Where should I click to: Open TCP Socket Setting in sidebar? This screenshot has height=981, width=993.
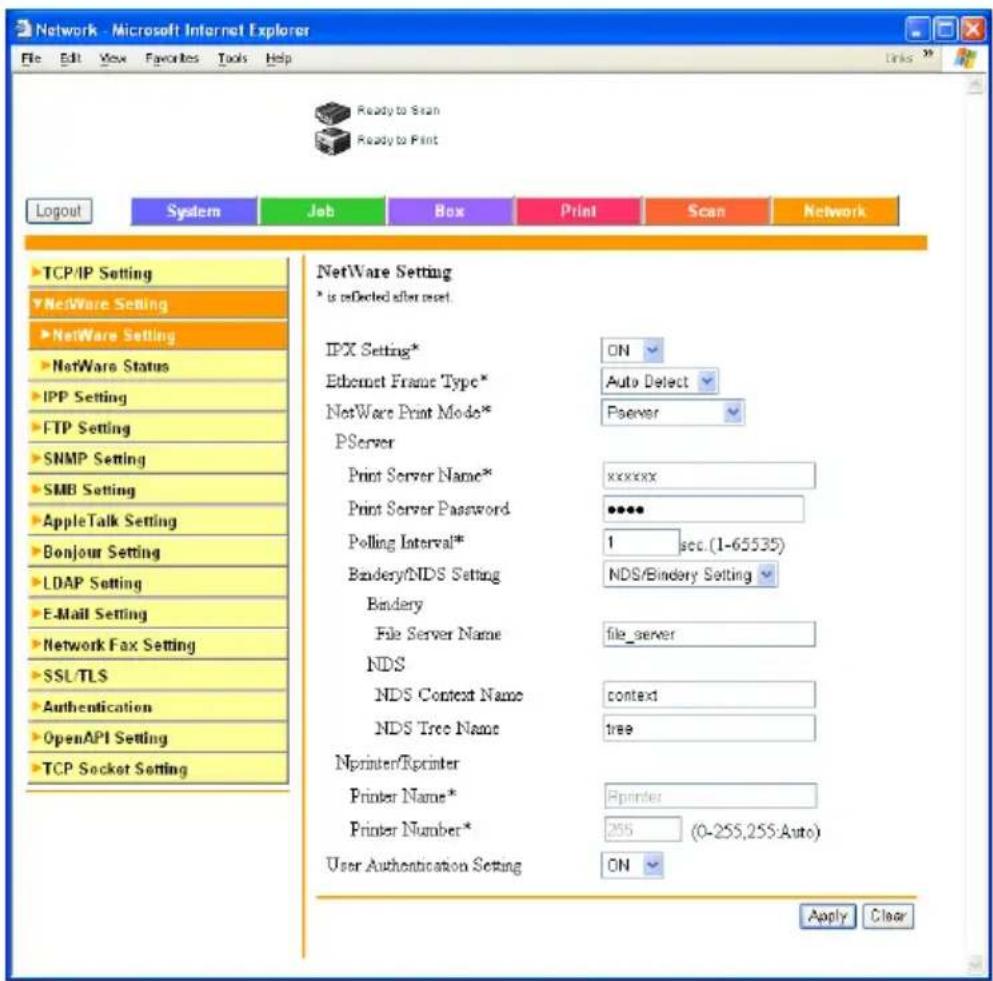click(x=158, y=769)
